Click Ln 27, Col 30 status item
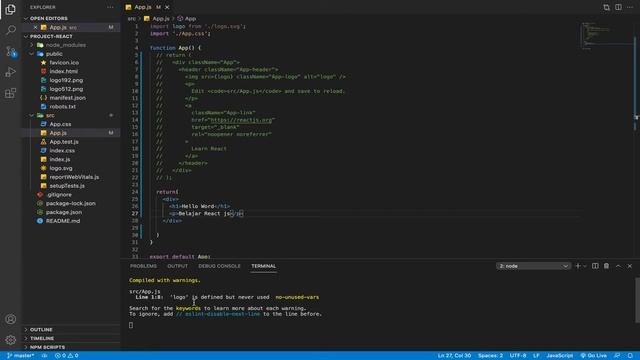640x360 pixels. [x=454, y=356]
